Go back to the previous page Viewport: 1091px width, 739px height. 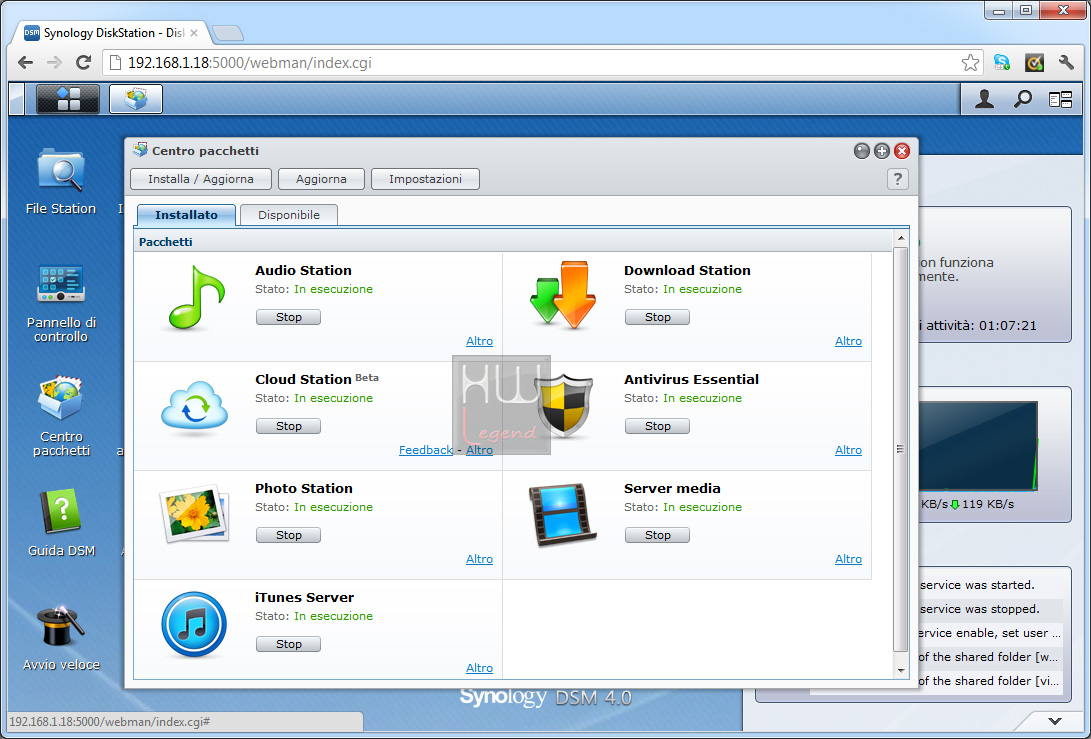pos(25,63)
